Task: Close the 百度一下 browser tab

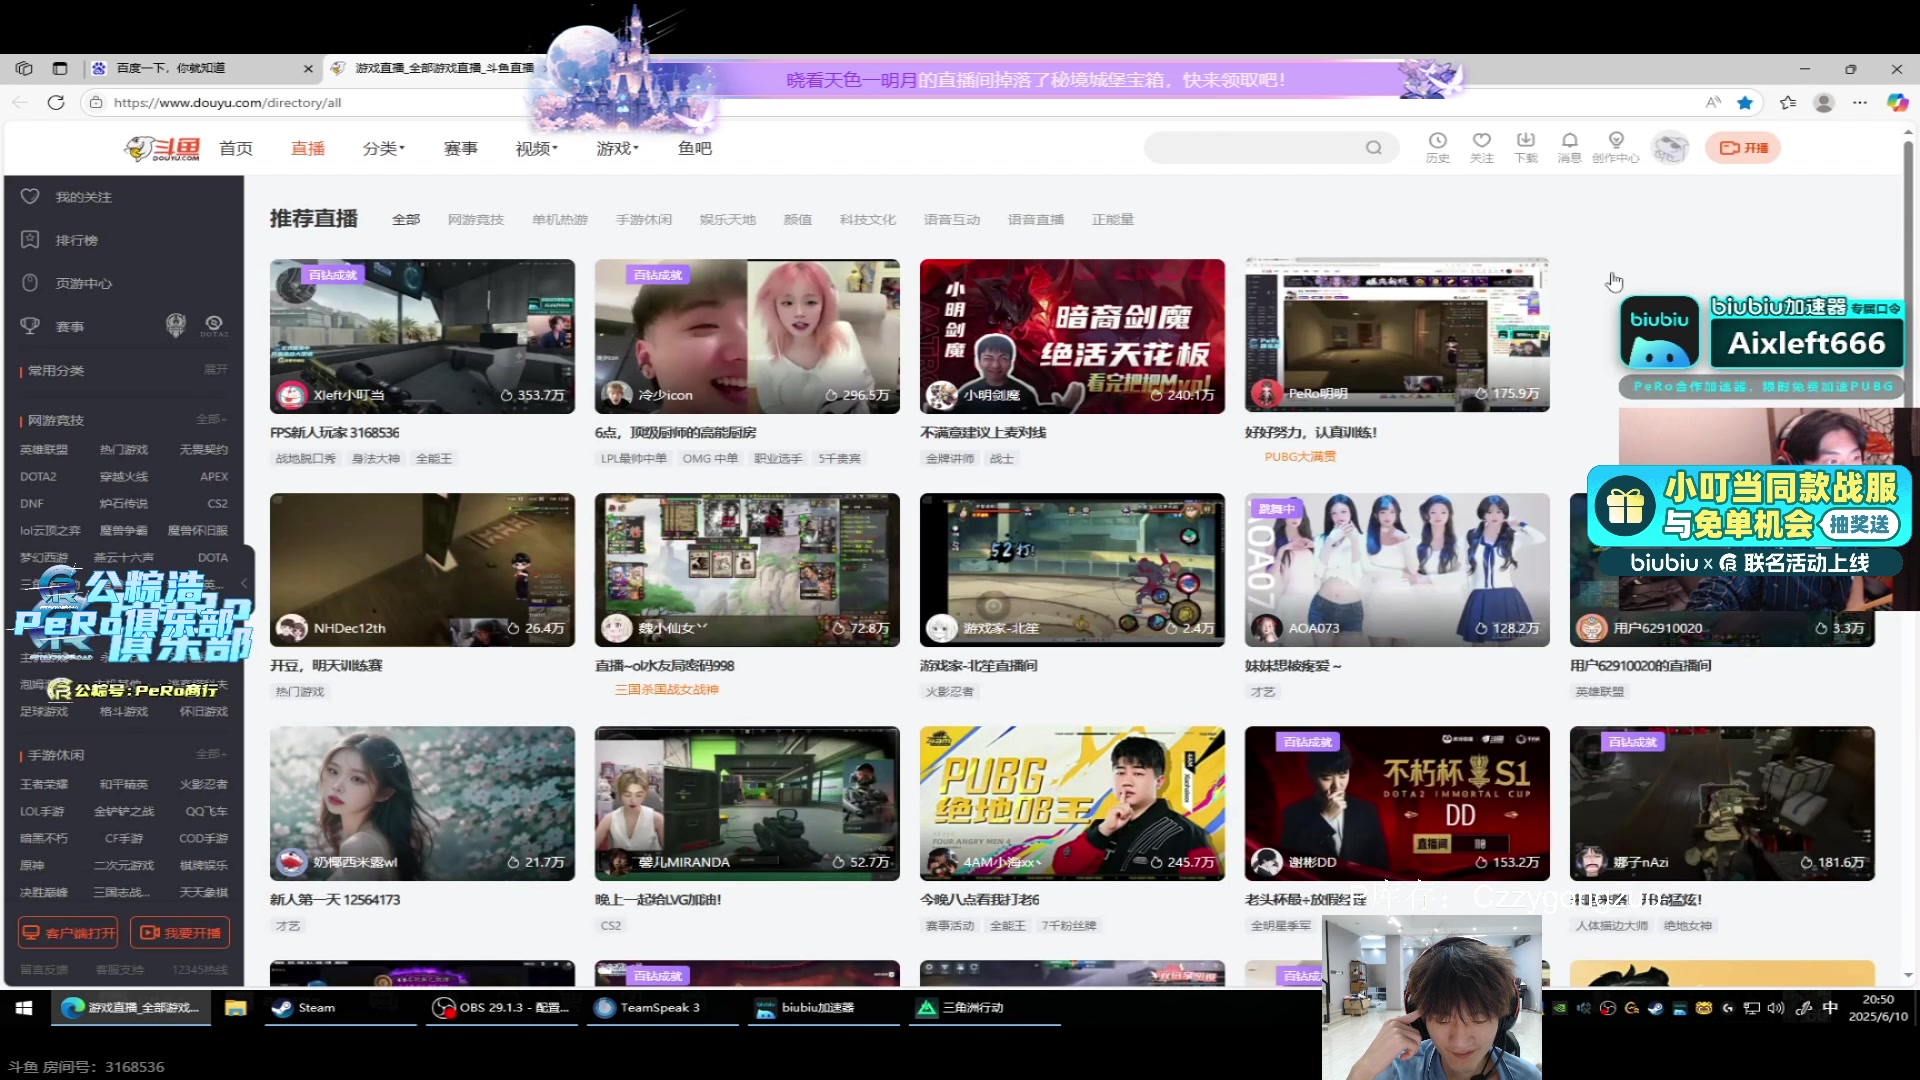Action: [308, 68]
